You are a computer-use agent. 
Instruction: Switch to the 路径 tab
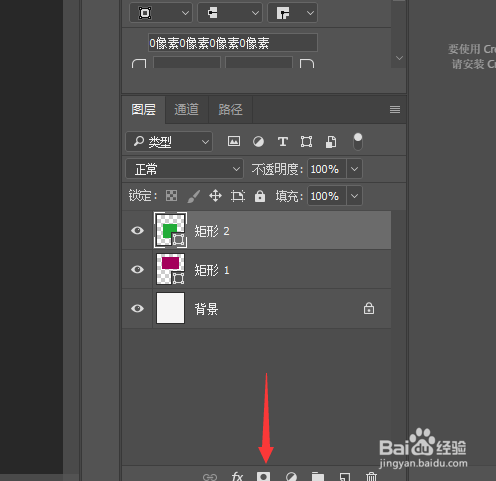[230, 110]
